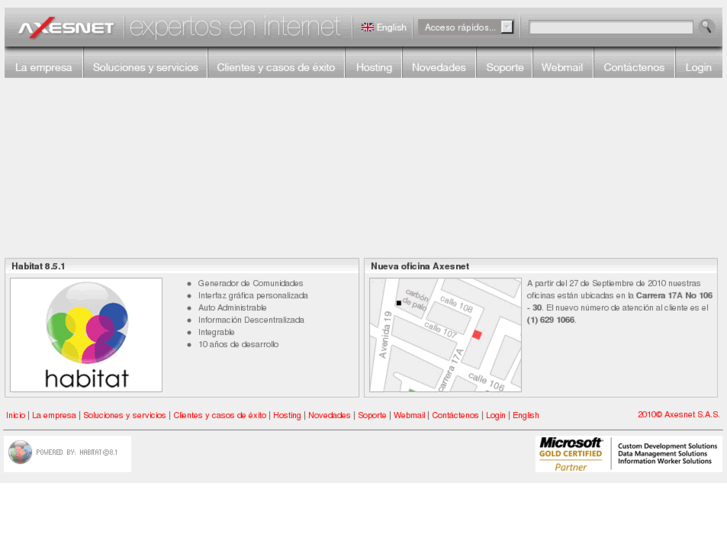Click Clientes y casos de éxito footer link
This screenshot has width=727, height=545.
click(x=220, y=415)
